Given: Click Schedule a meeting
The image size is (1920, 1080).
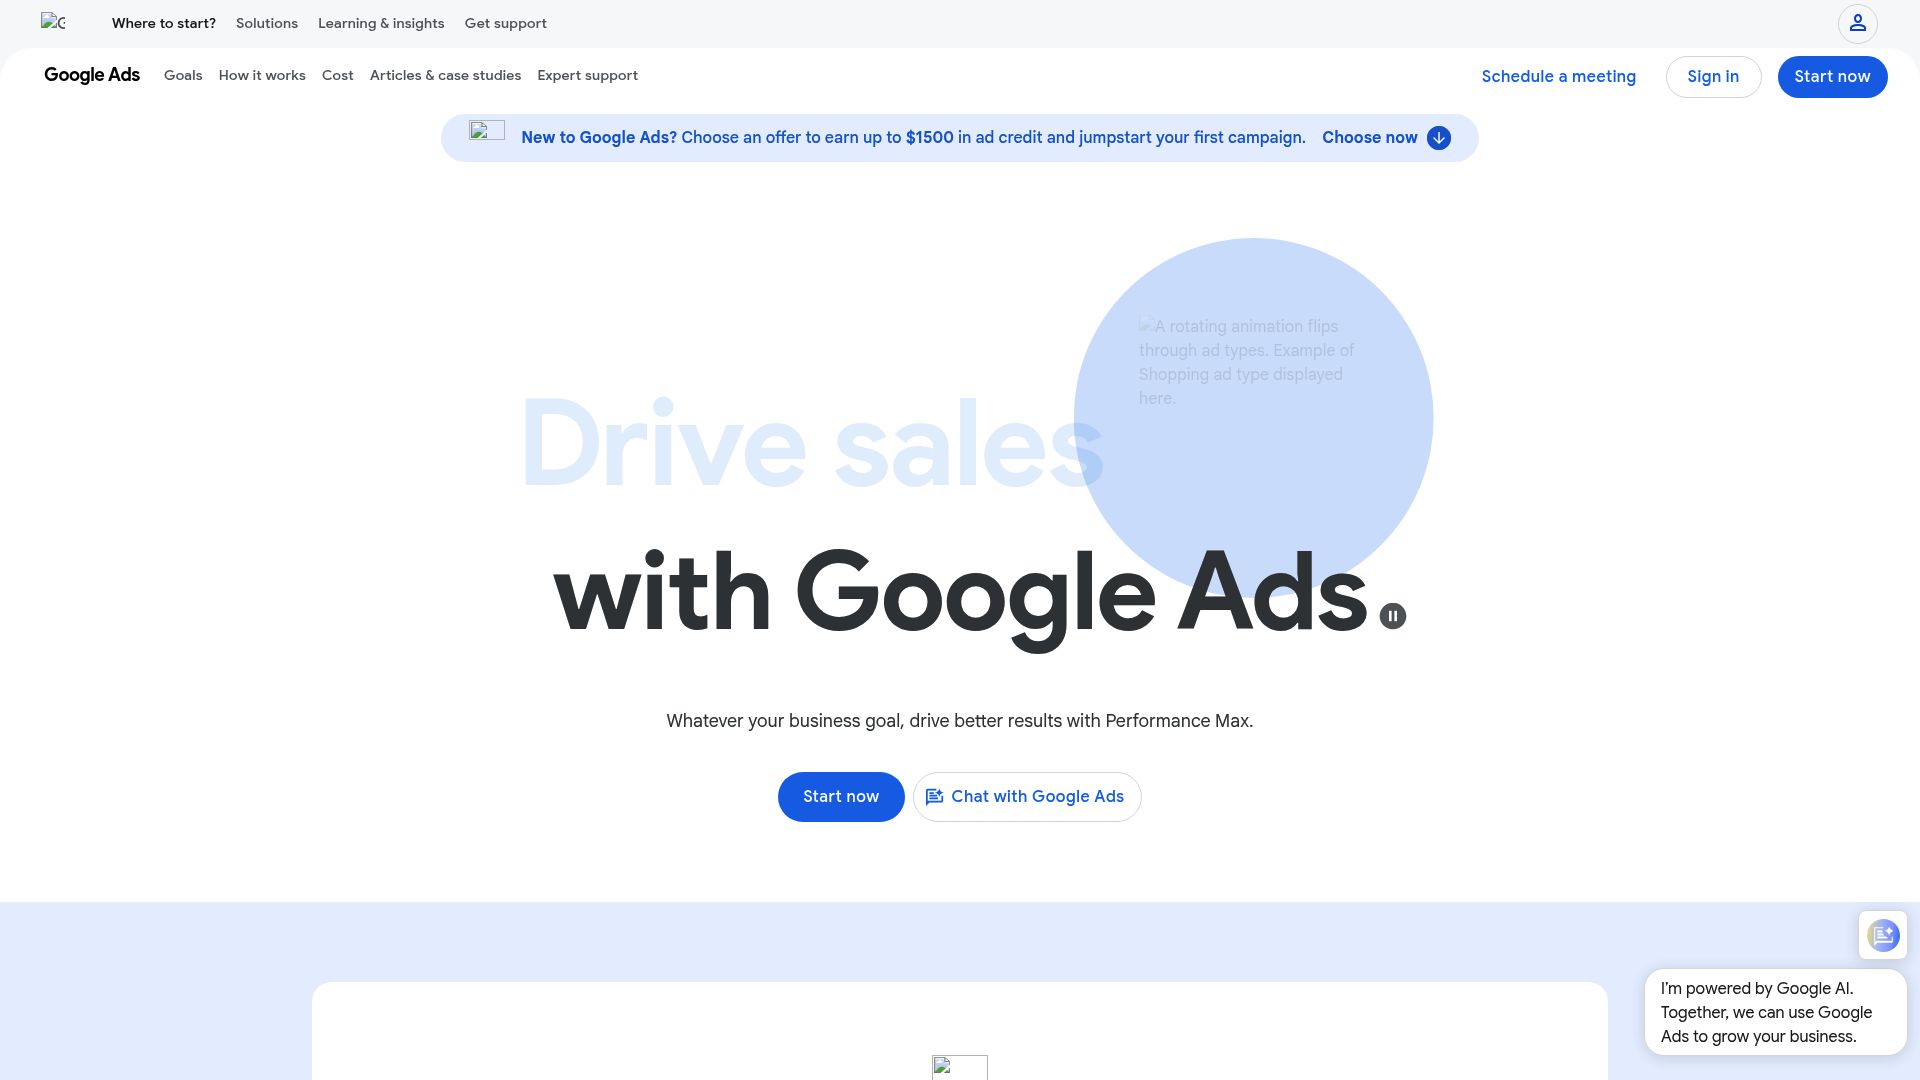Looking at the screenshot, I should [x=1558, y=76].
